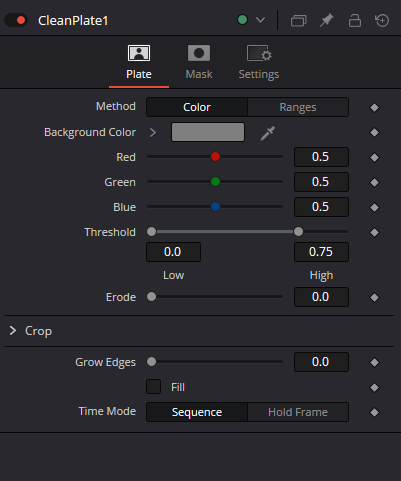Click the Threshold high handle

[x=298, y=231]
